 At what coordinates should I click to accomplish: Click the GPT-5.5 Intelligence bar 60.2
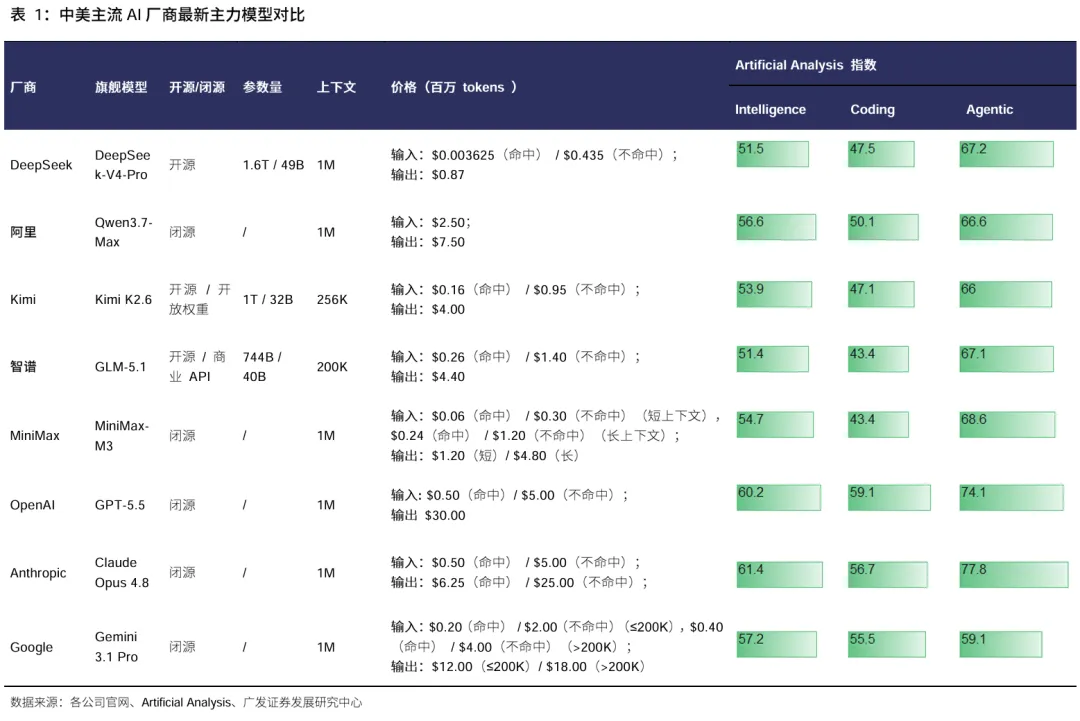tap(778, 497)
